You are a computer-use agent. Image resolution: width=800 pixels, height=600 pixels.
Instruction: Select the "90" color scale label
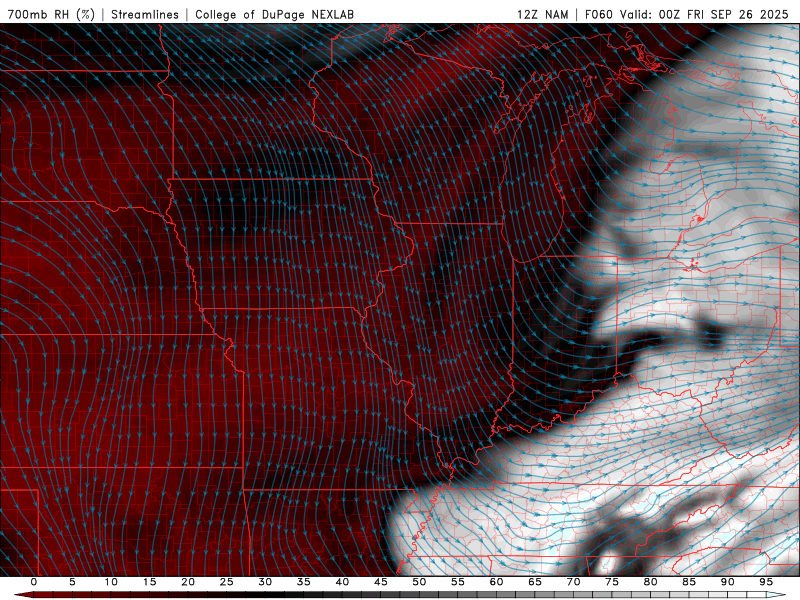click(727, 582)
